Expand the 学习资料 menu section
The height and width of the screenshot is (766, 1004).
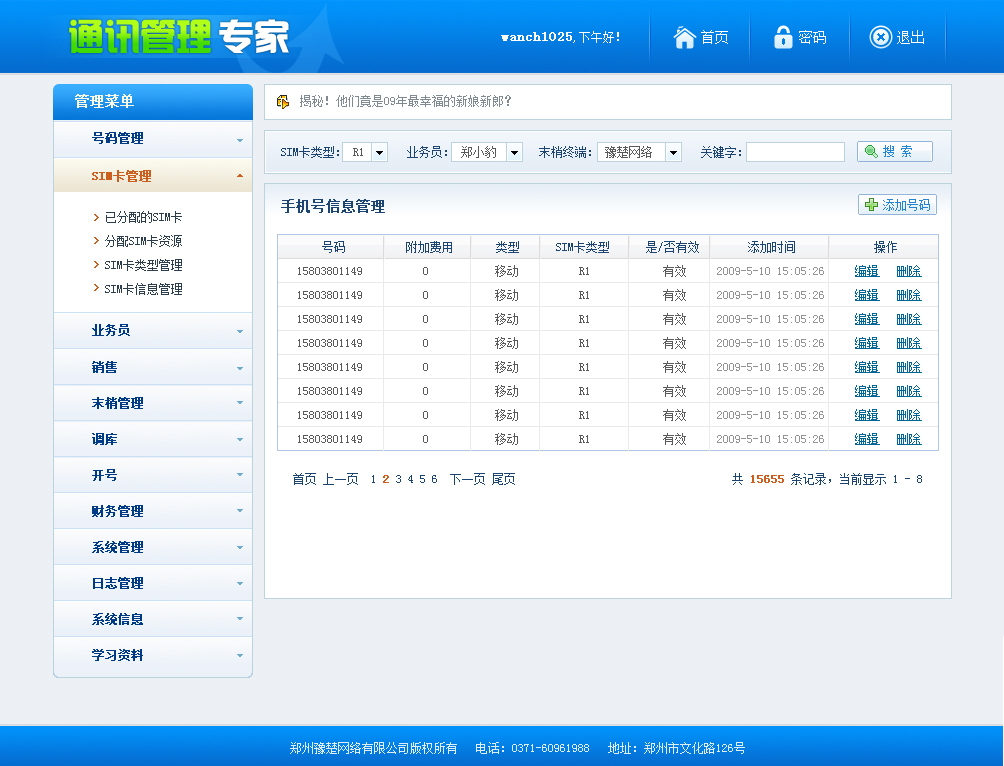153,655
